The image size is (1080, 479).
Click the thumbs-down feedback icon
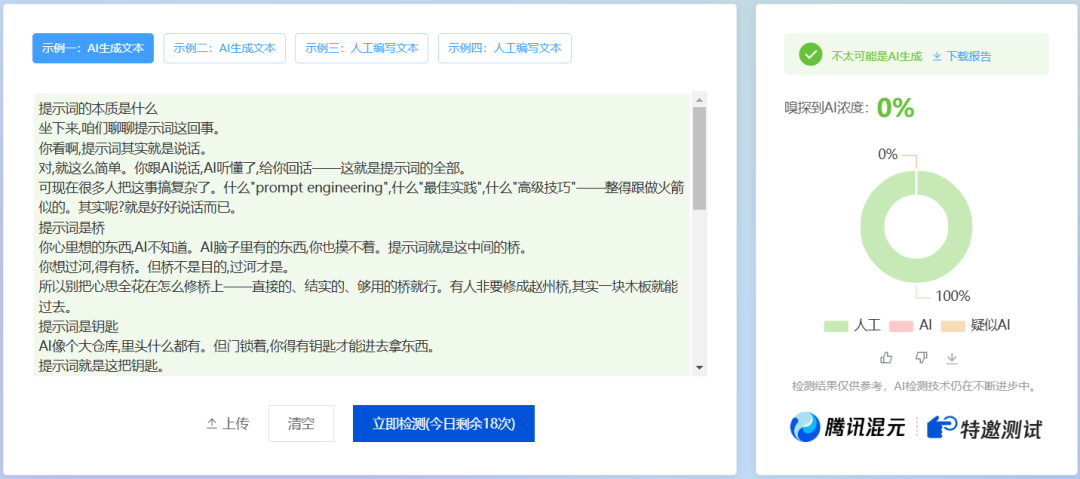[921, 357]
